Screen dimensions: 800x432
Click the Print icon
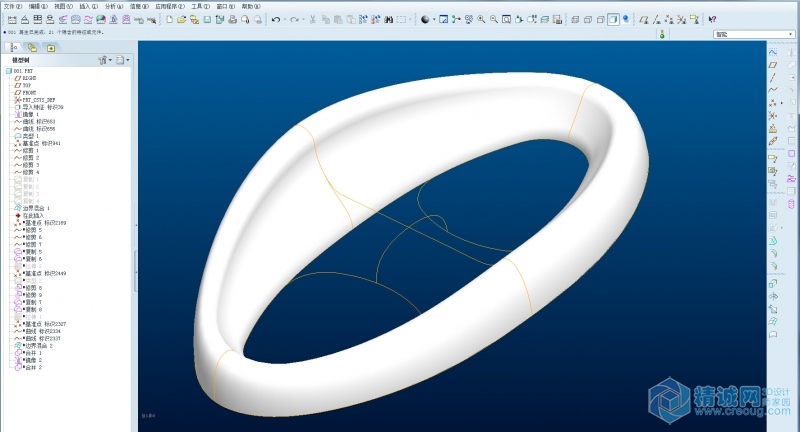pos(233,19)
